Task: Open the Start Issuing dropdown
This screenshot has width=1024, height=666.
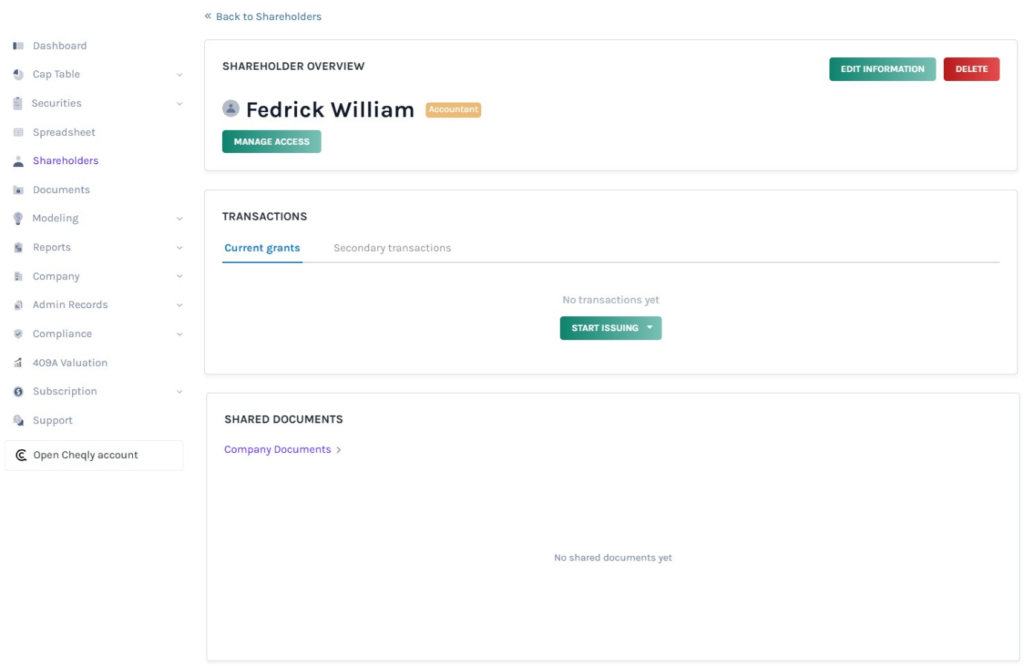Action: (649, 328)
